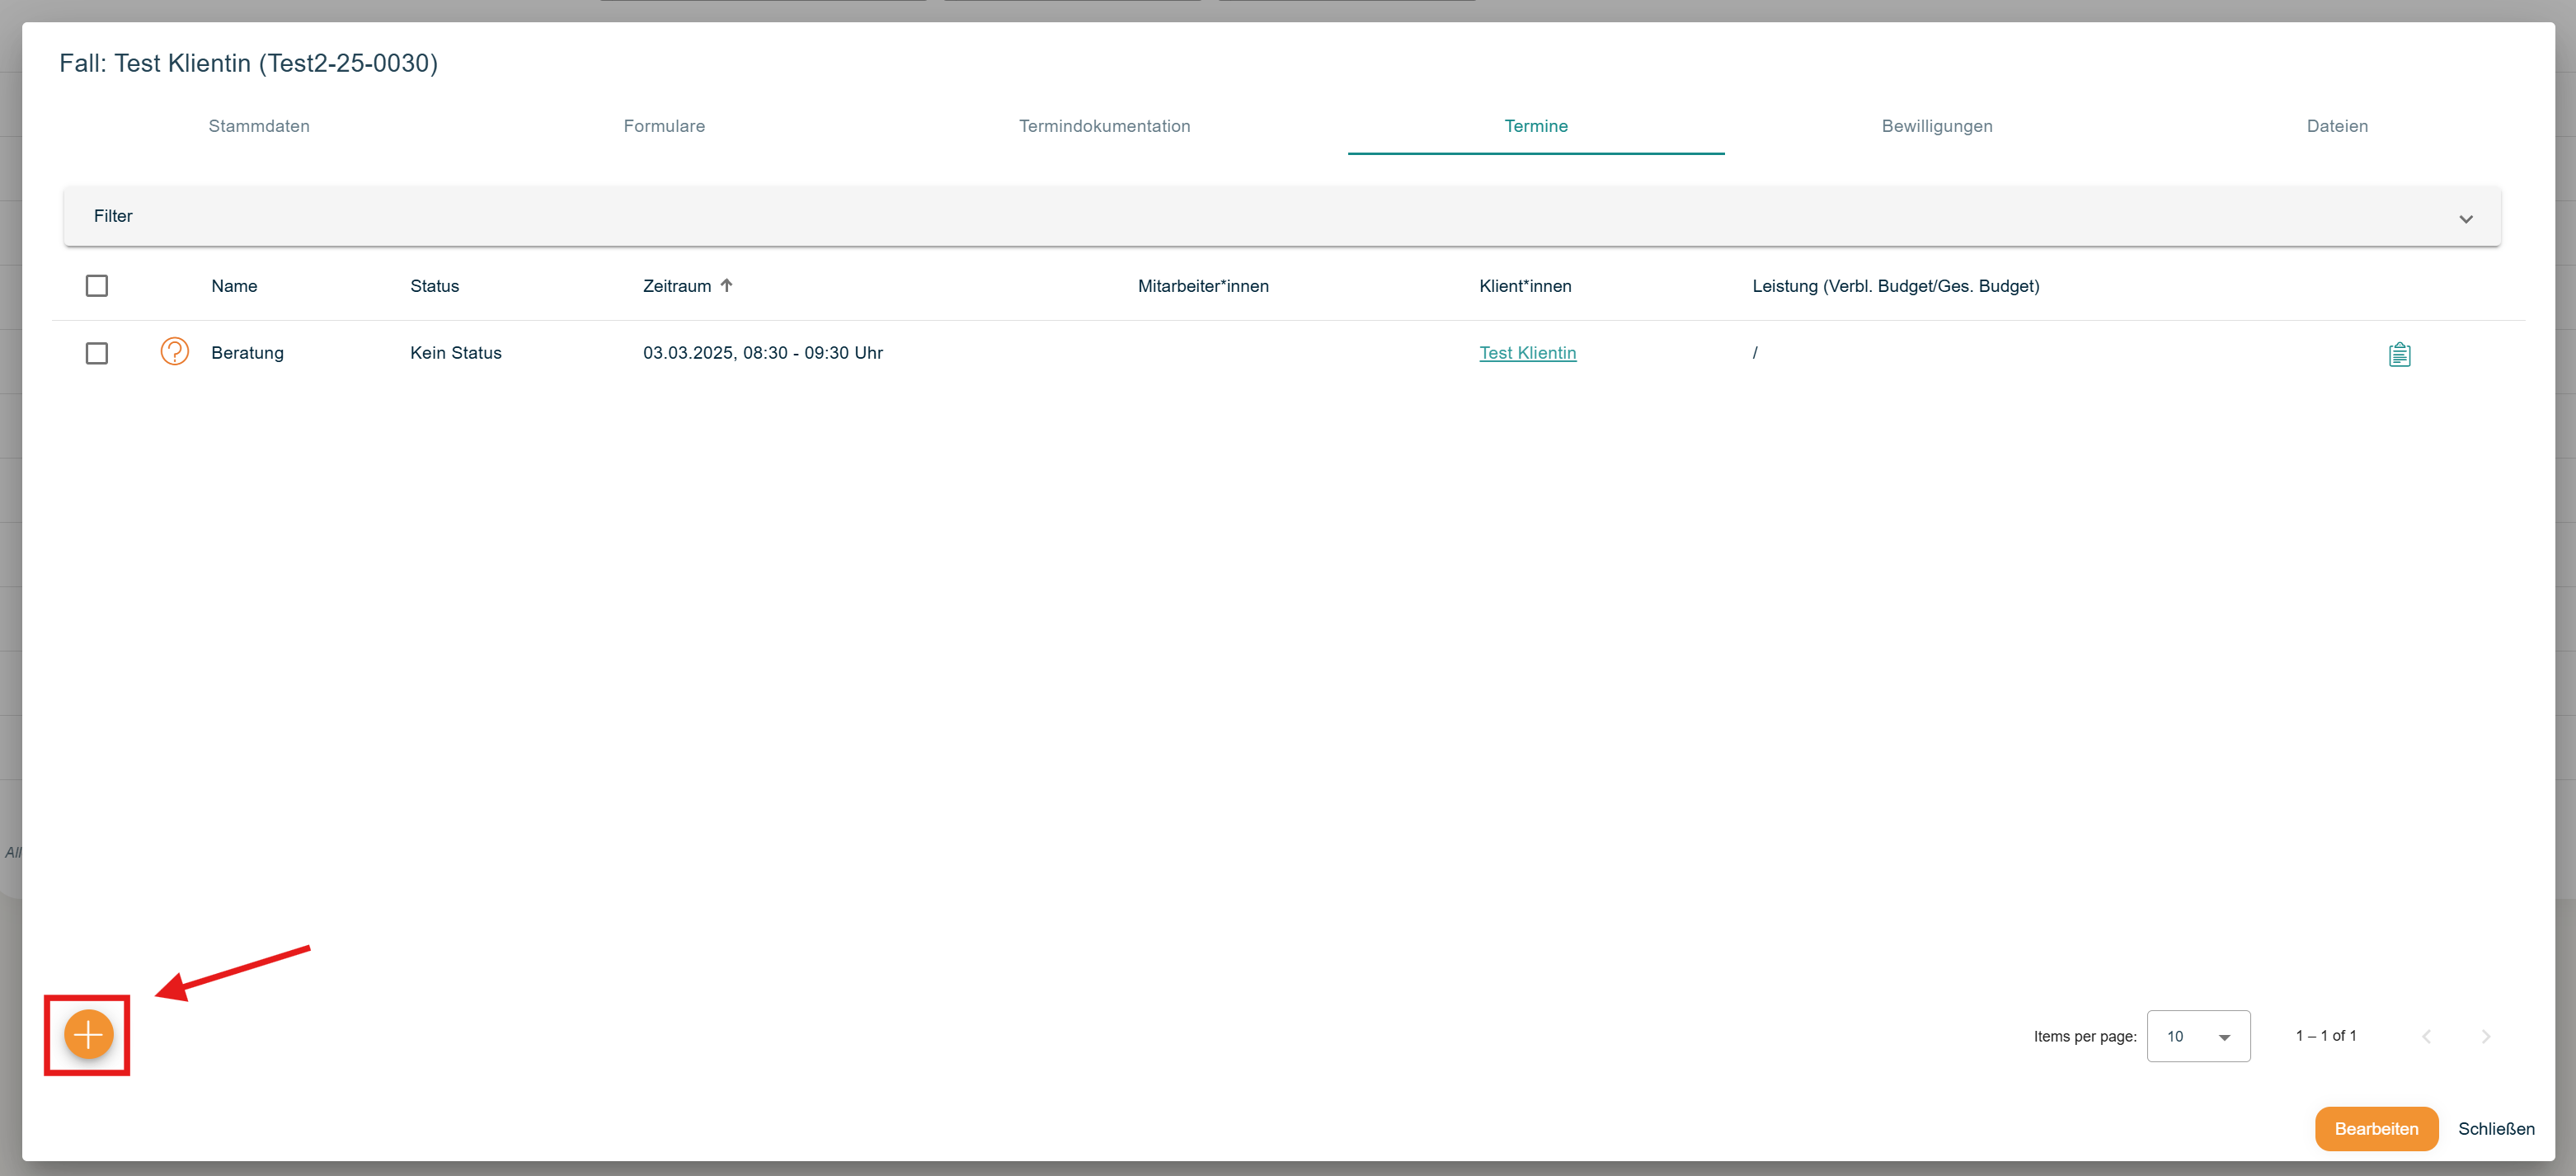Check the select-all checkbox in the table header
This screenshot has height=1176, width=2576.
(x=97, y=285)
